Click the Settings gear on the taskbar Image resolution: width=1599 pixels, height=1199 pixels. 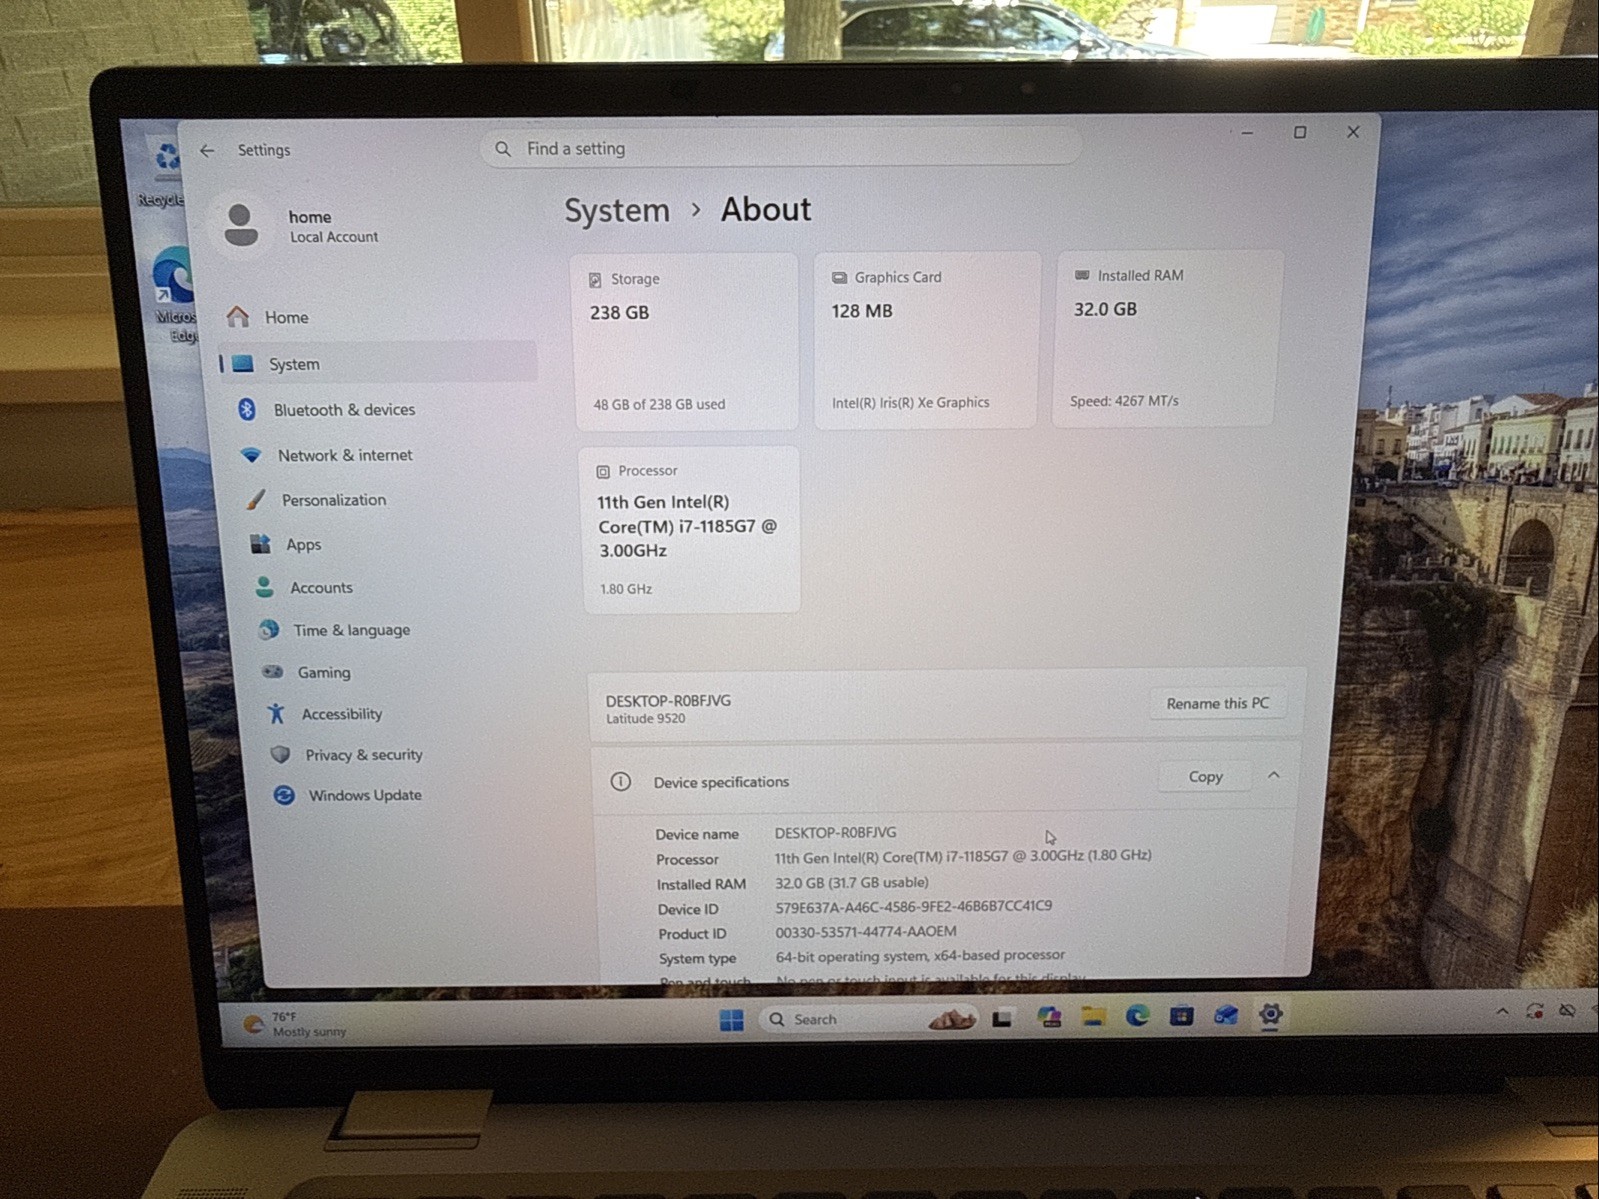coord(1270,1015)
